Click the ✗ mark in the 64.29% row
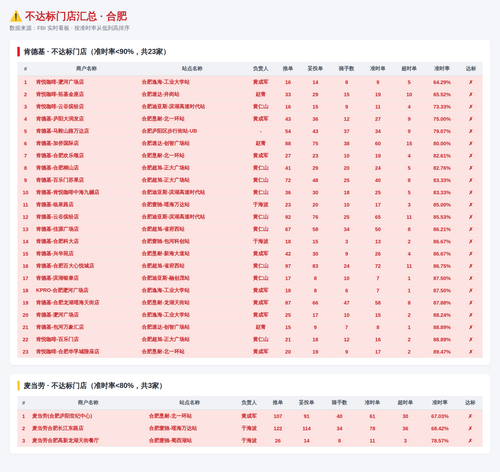 (471, 82)
